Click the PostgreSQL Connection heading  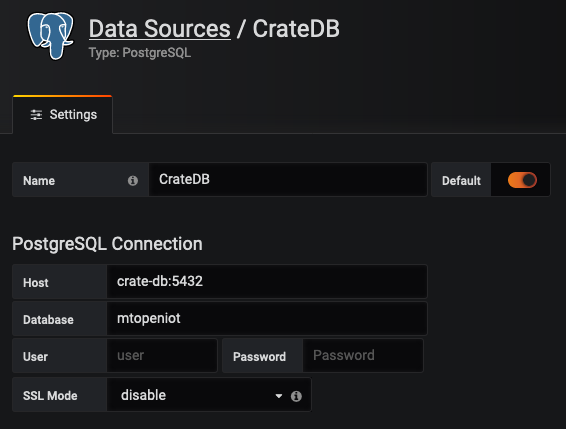coord(107,244)
